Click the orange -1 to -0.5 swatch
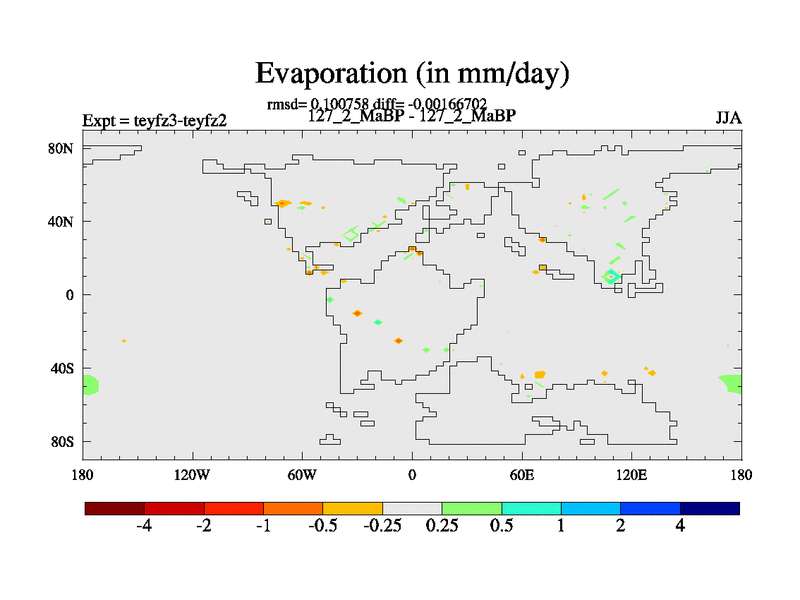800x600 pixels. (293, 508)
